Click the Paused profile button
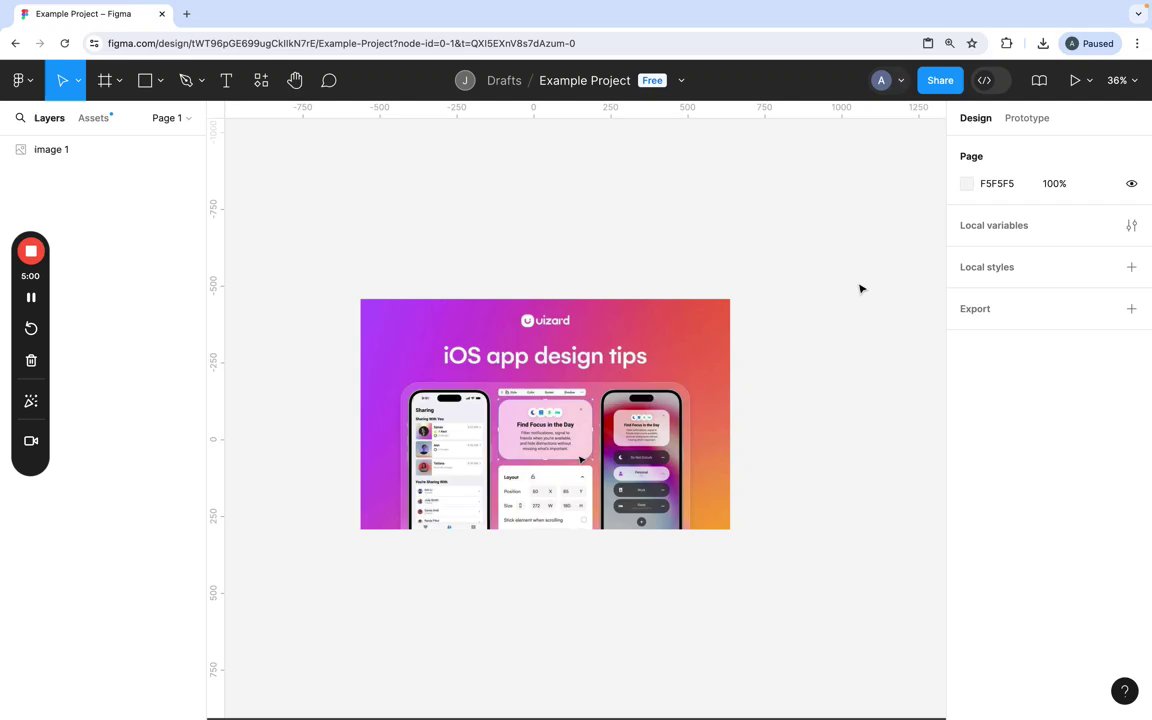1152x720 pixels. click(x=1090, y=43)
